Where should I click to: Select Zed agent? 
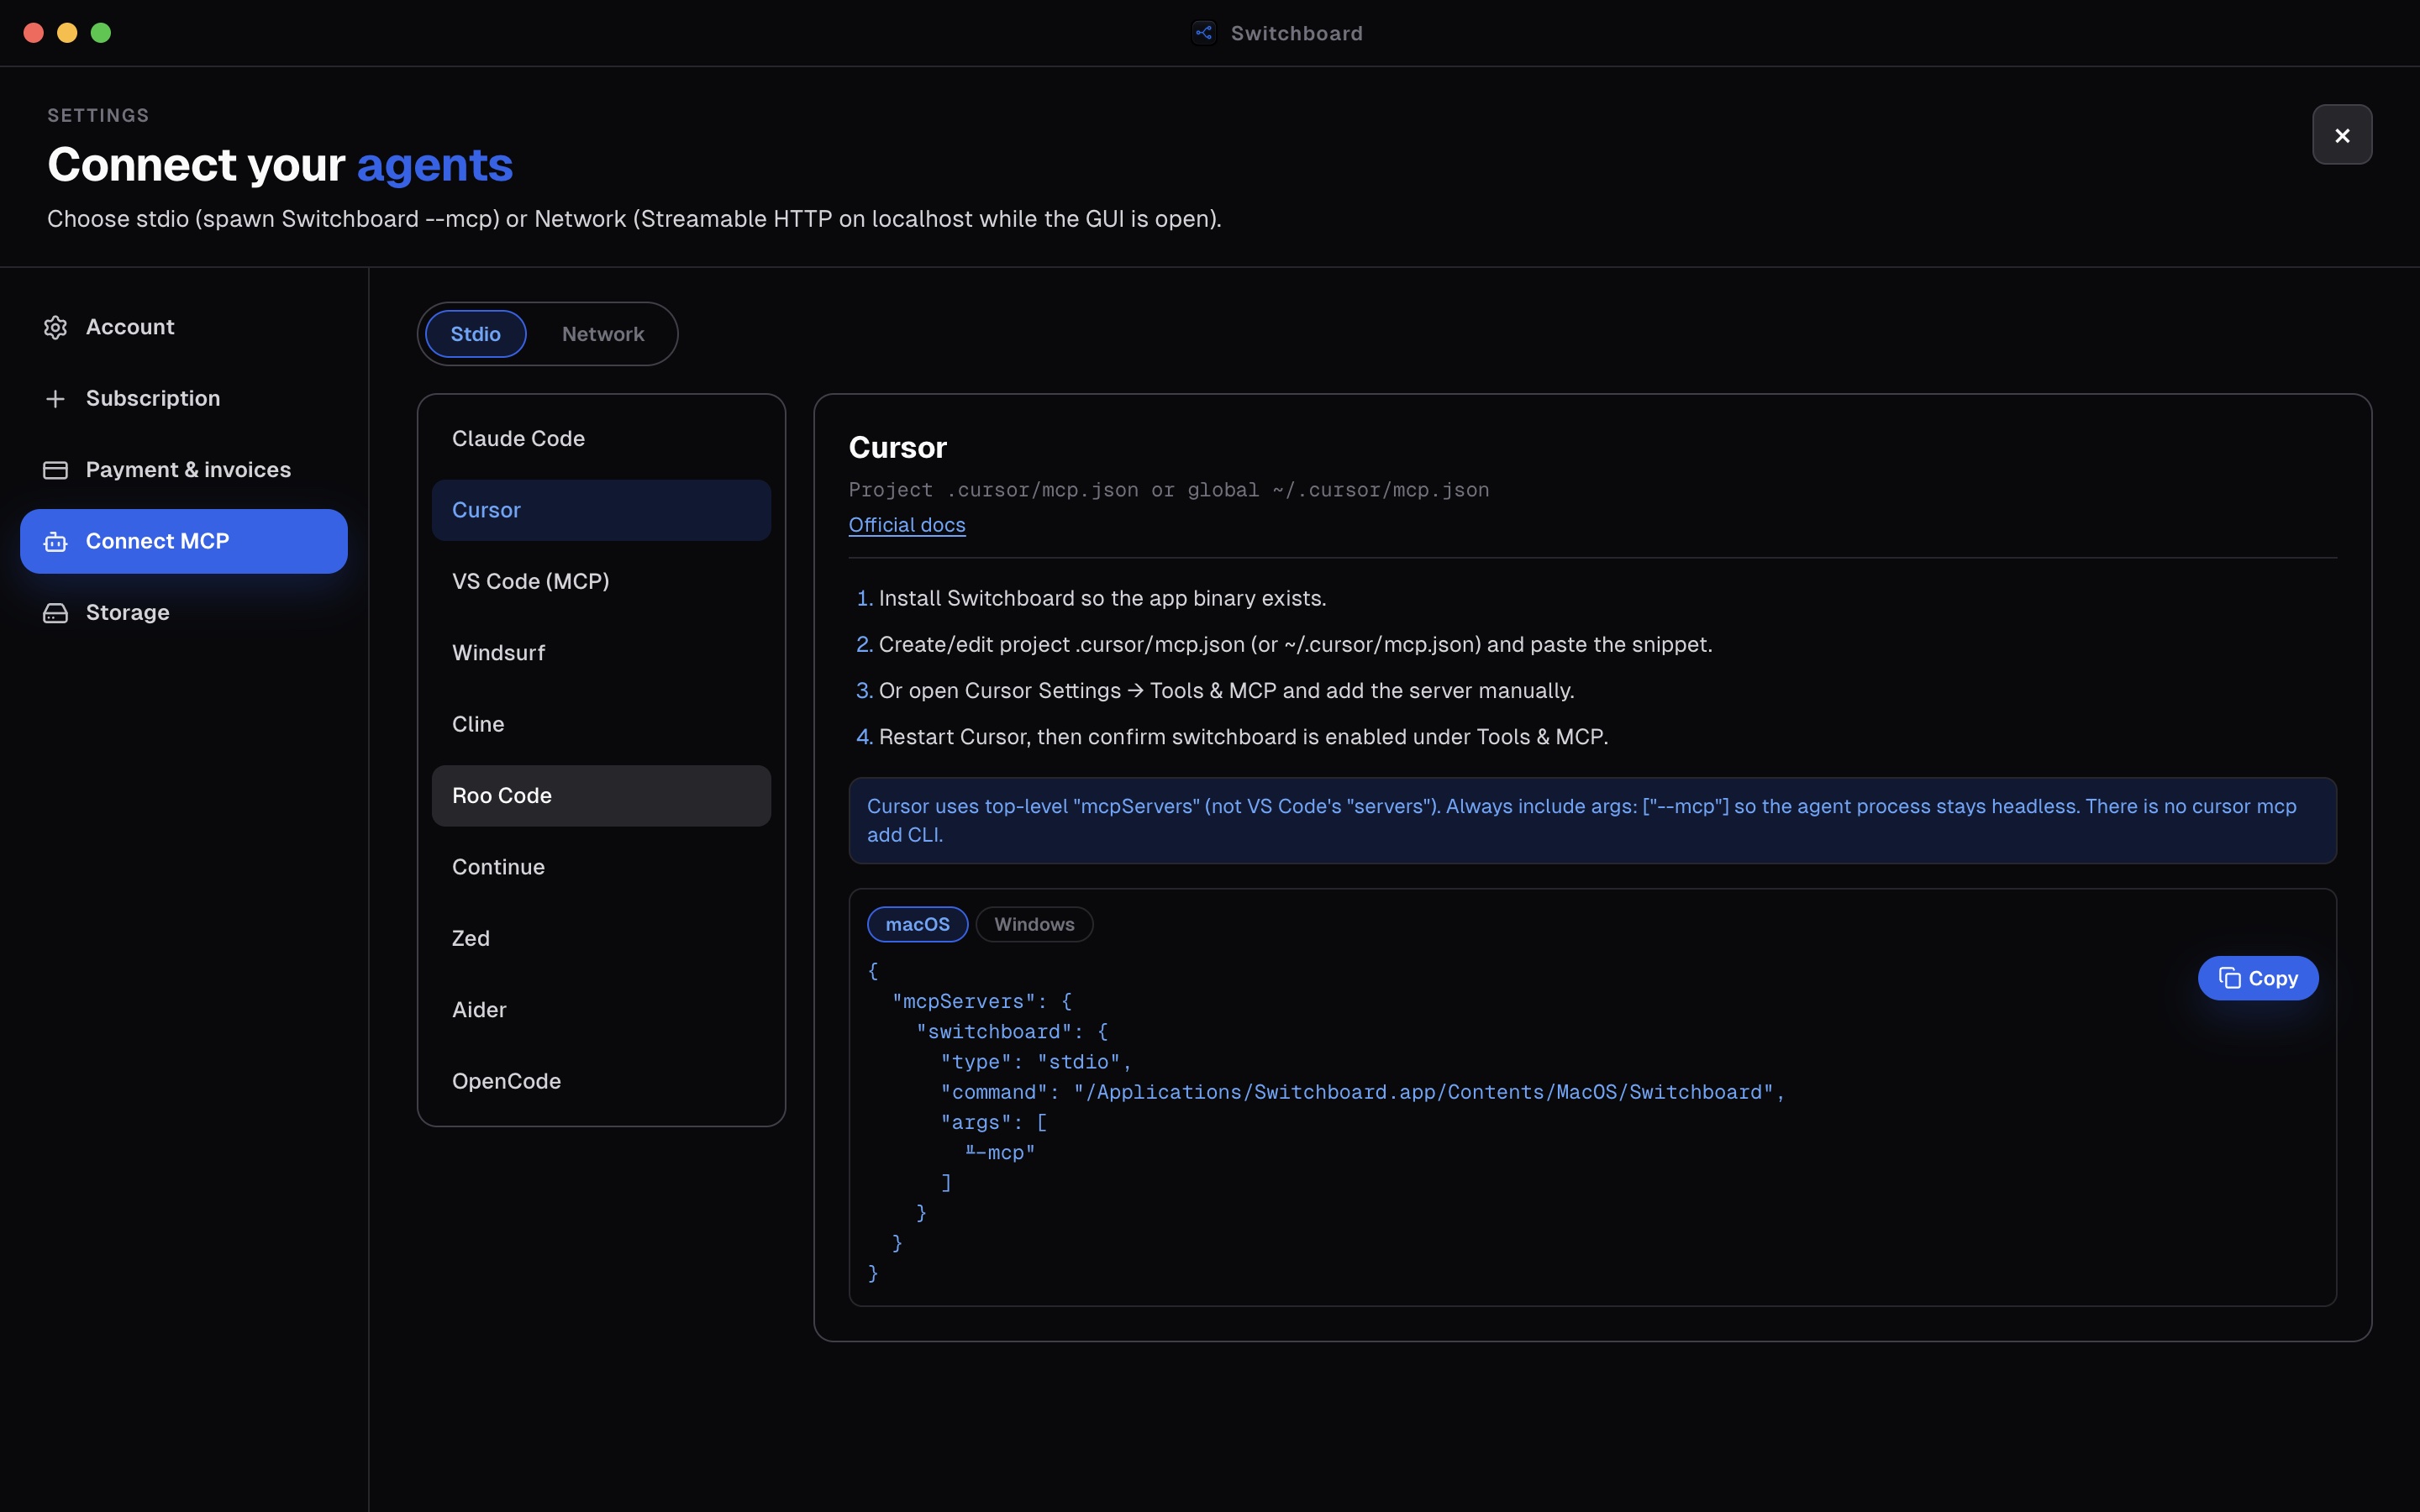pos(601,939)
